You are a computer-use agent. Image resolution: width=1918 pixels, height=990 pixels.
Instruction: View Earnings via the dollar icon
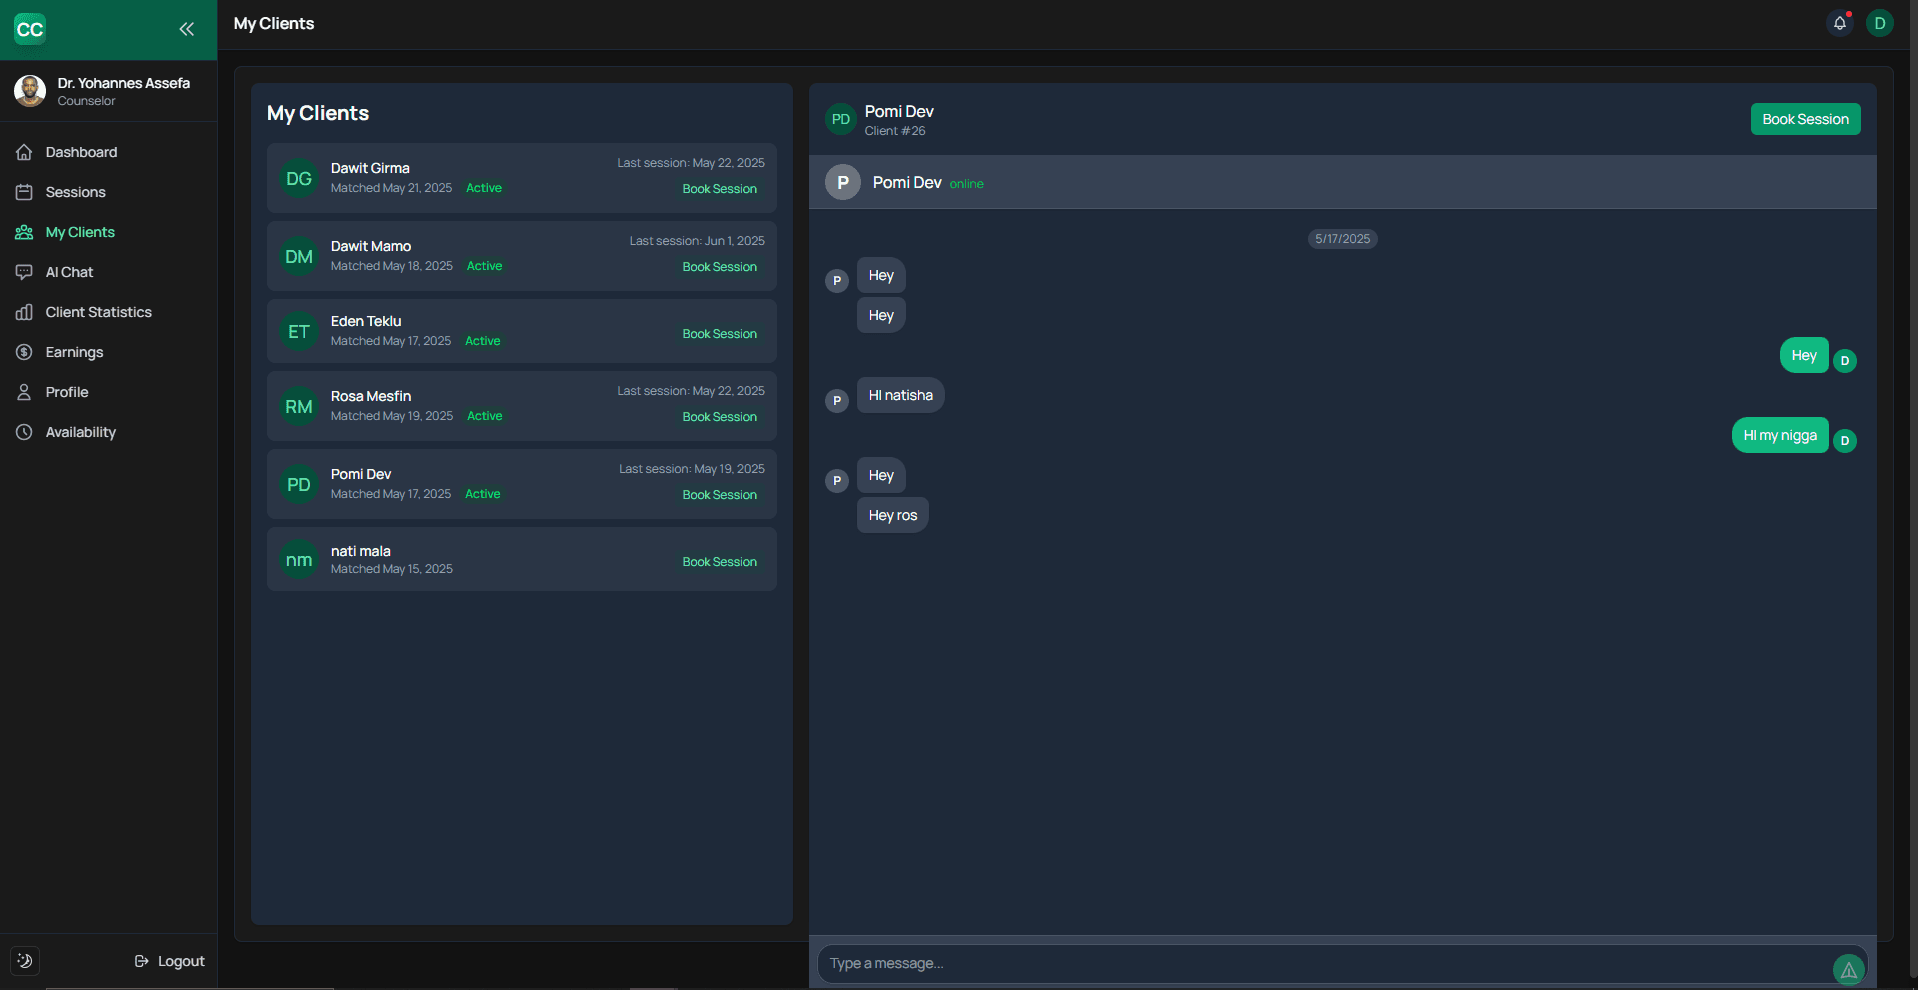click(x=24, y=352)
